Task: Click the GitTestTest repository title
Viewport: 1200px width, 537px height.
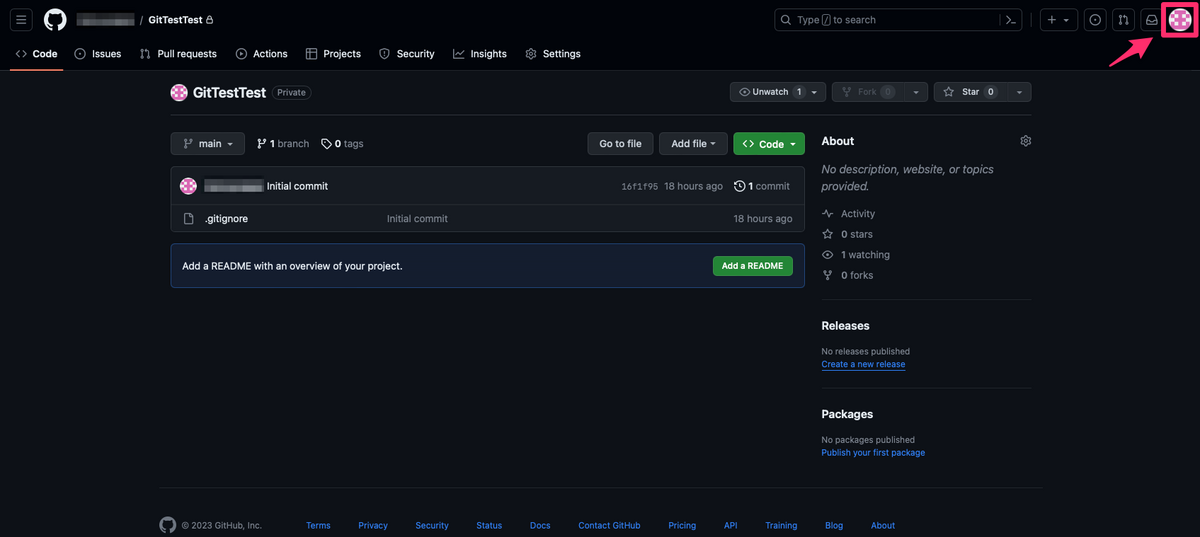Action: (229, 92)
